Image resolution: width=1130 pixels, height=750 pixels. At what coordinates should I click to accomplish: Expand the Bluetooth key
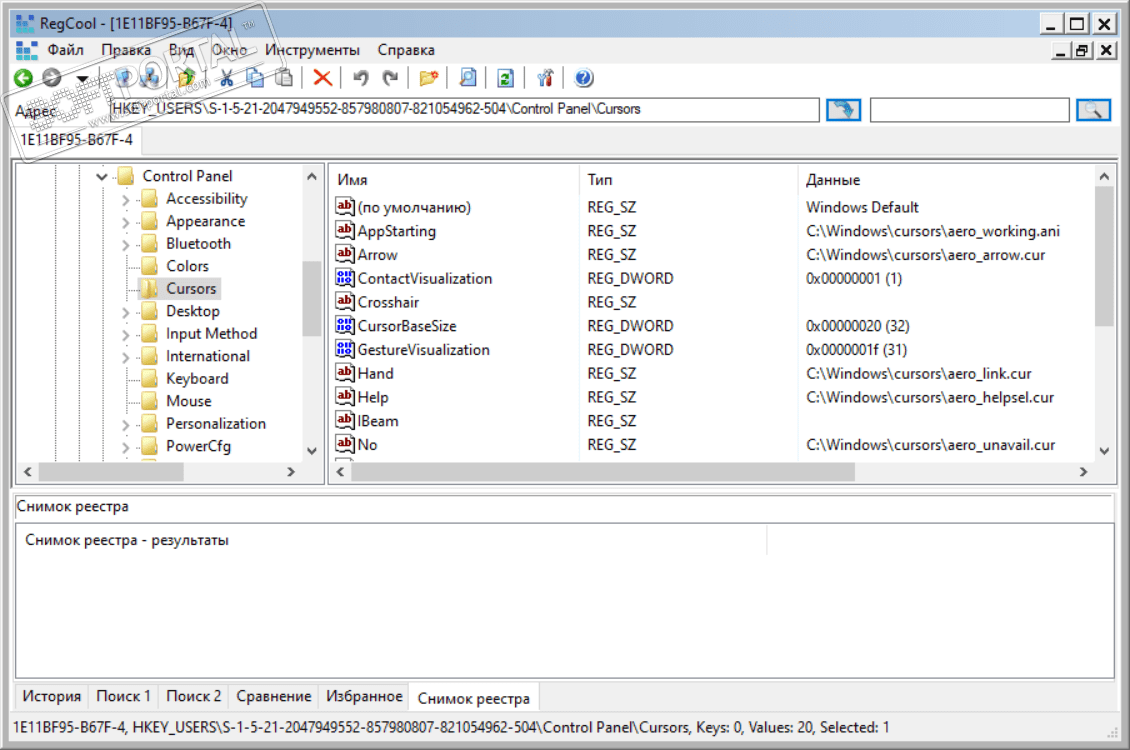[x=125, y=244]
